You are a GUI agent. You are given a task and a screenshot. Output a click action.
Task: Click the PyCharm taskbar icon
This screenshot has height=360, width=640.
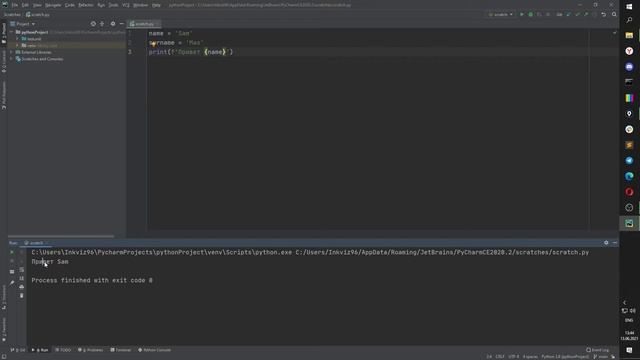pos(629,223)
